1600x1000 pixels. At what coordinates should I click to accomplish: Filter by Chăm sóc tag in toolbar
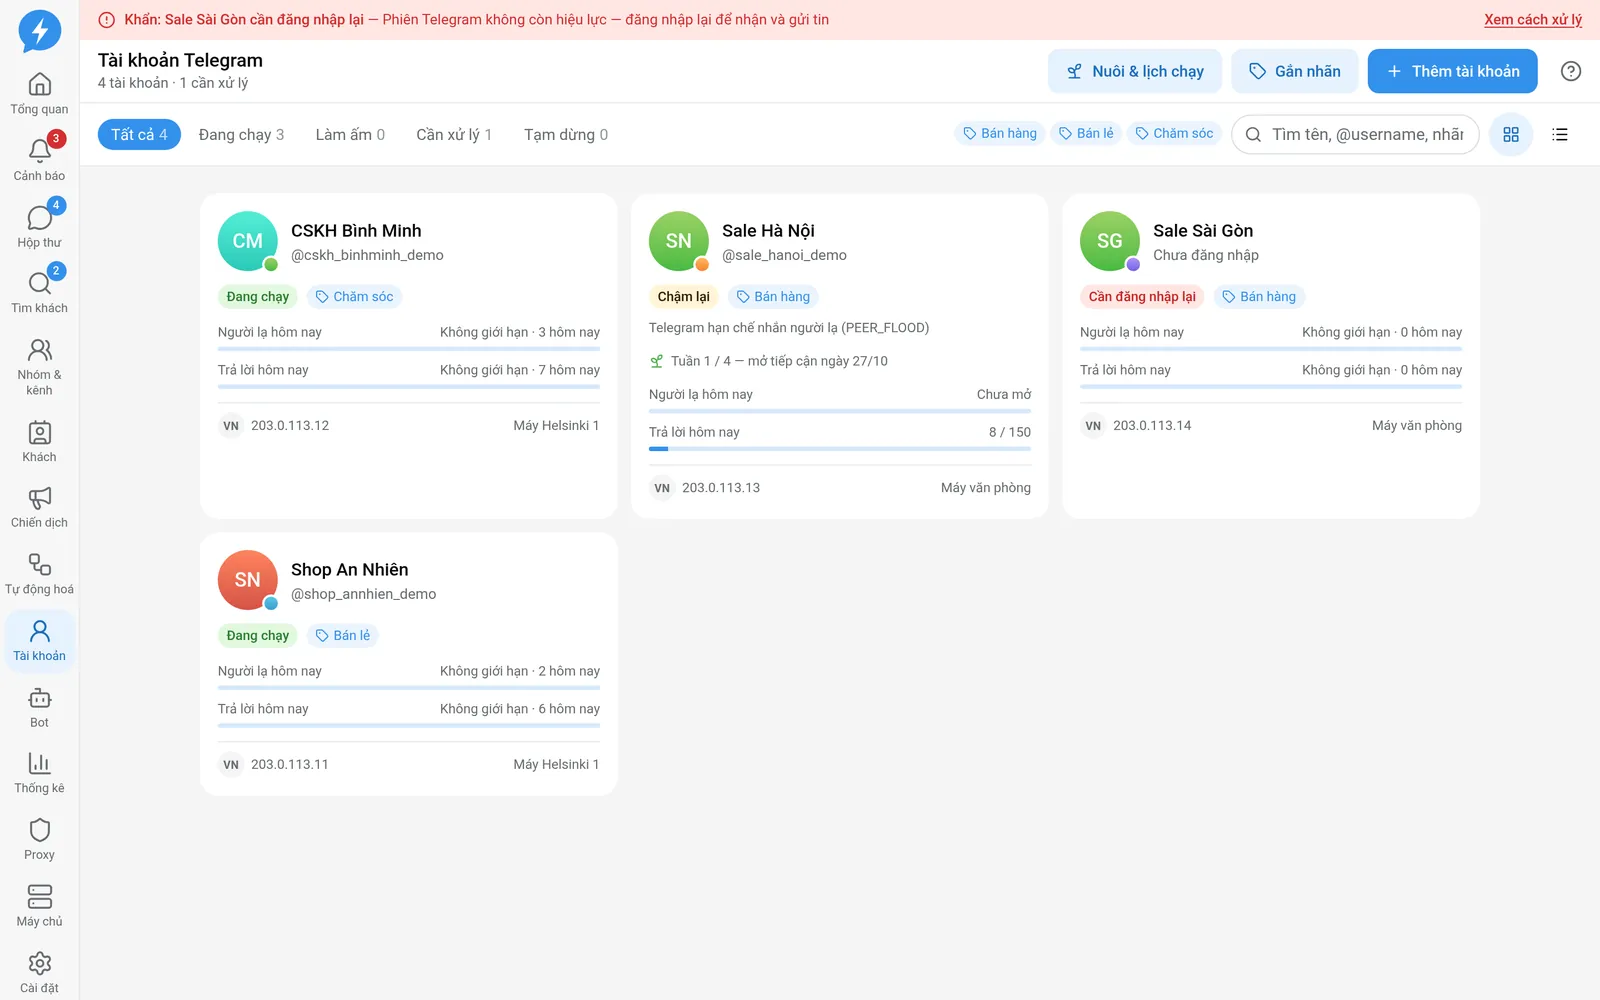coord(1174,133)
